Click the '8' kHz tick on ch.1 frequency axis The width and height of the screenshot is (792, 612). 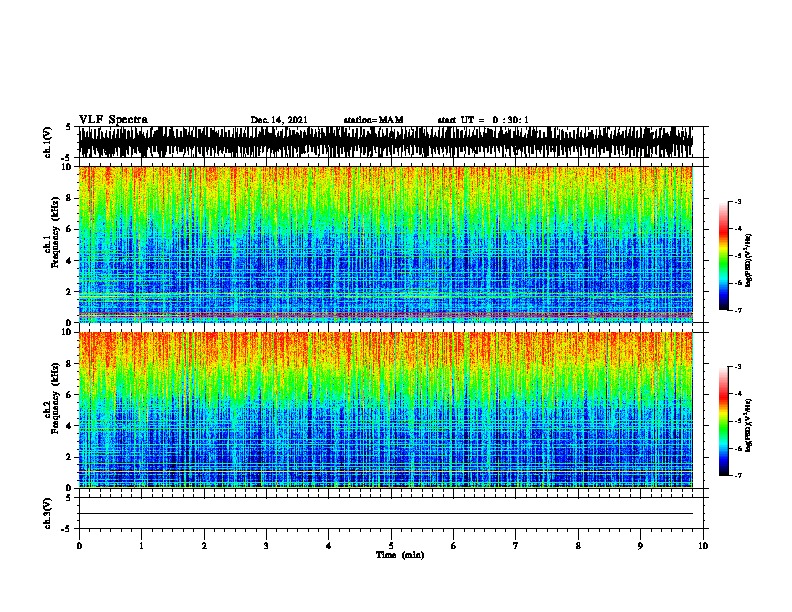(70, 198)
